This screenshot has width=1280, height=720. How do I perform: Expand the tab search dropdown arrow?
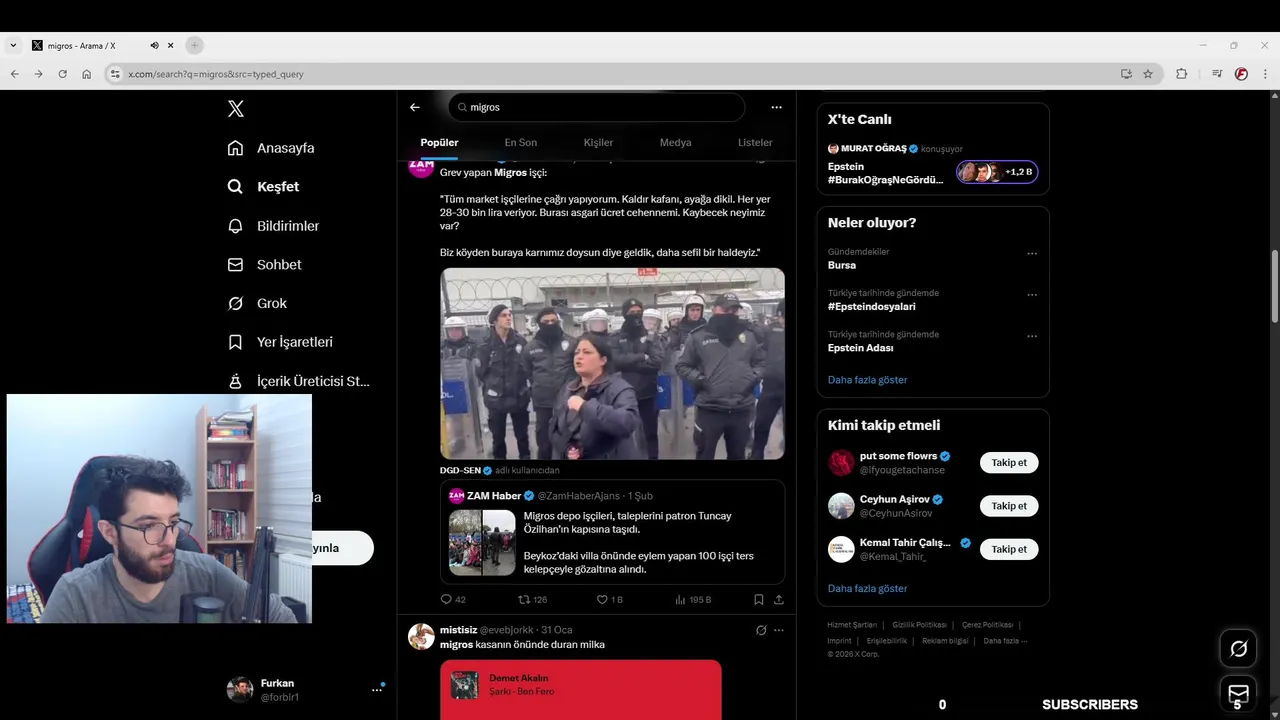13,45
